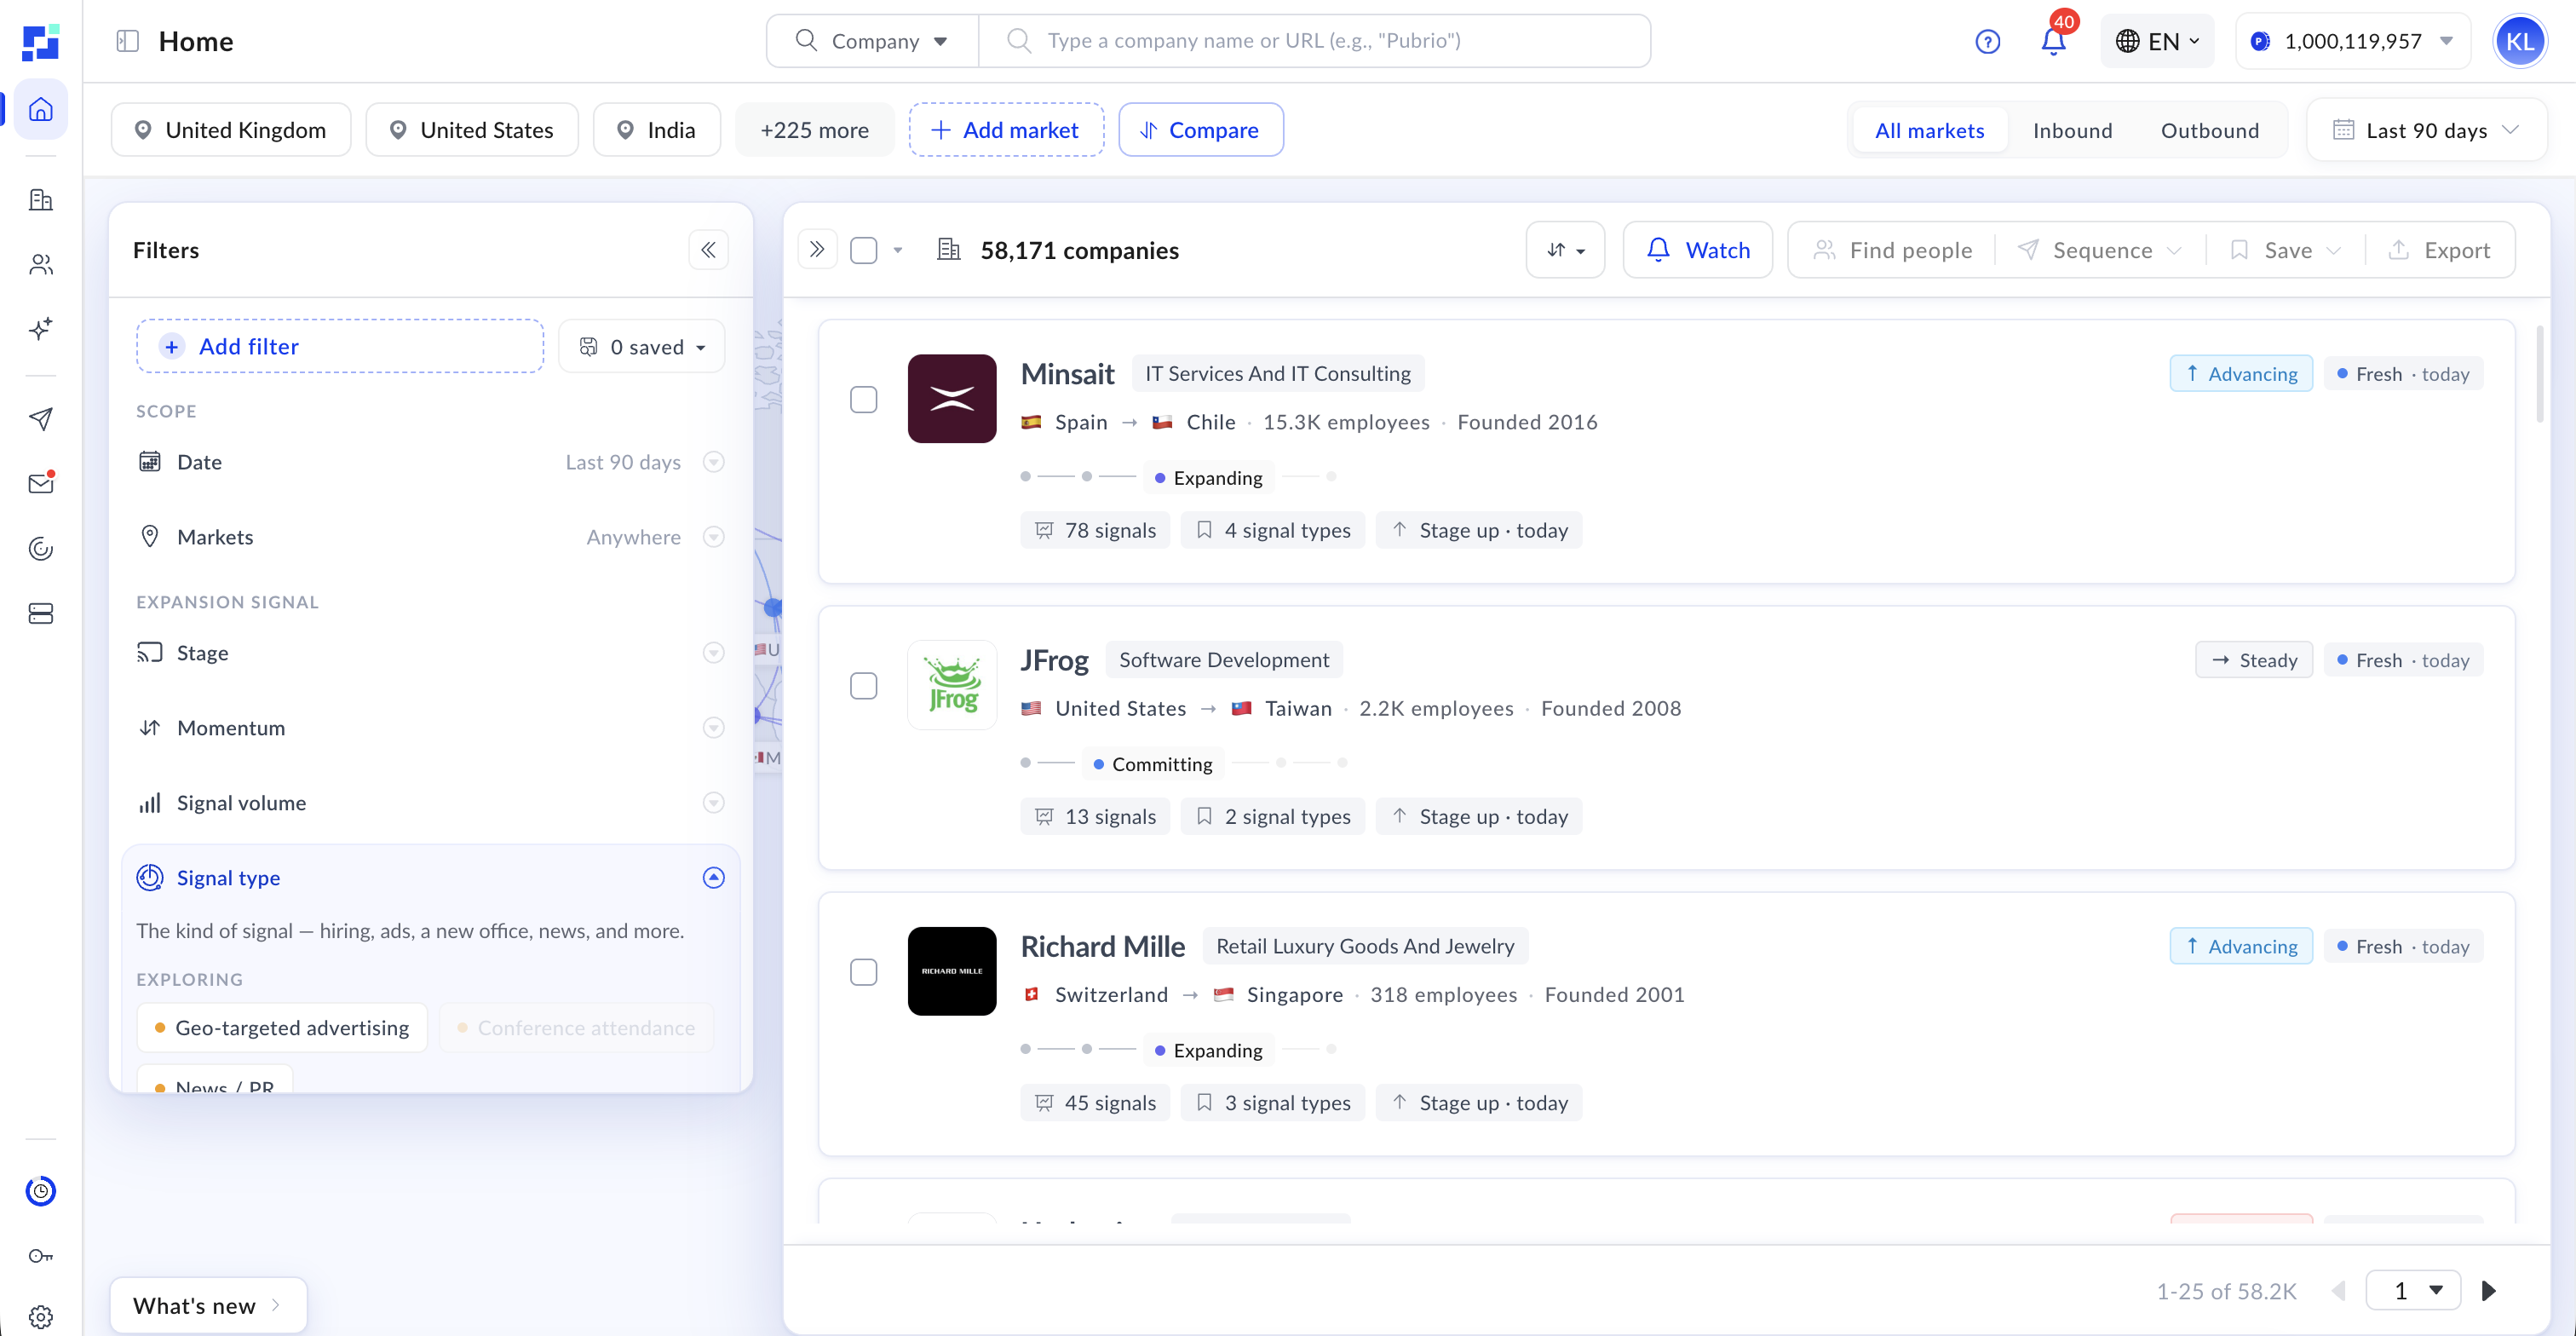Open the select-all options caret
Screen dimensions: 2576x1336
898,250
